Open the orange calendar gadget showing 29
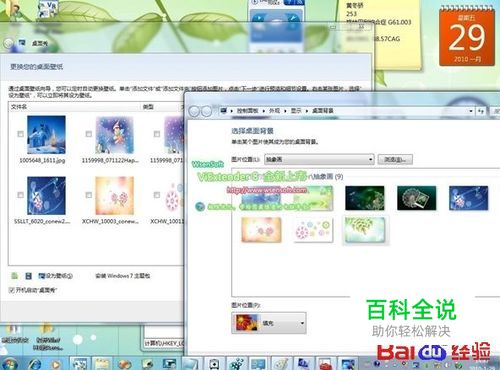This screenshot has width=500, height=370. 467,36
